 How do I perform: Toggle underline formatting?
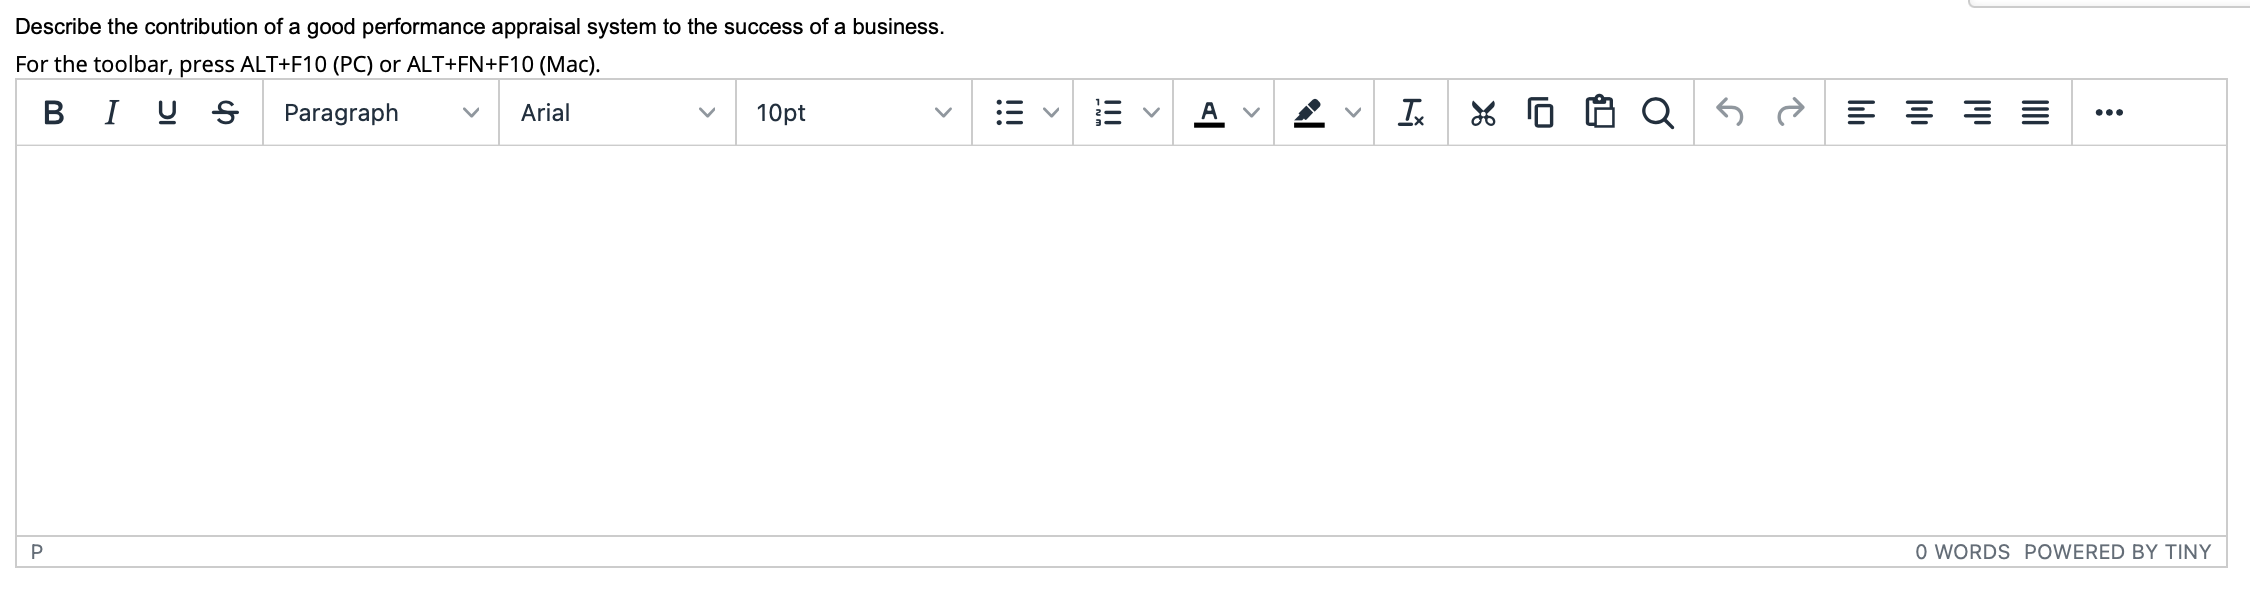coord(168,113)
